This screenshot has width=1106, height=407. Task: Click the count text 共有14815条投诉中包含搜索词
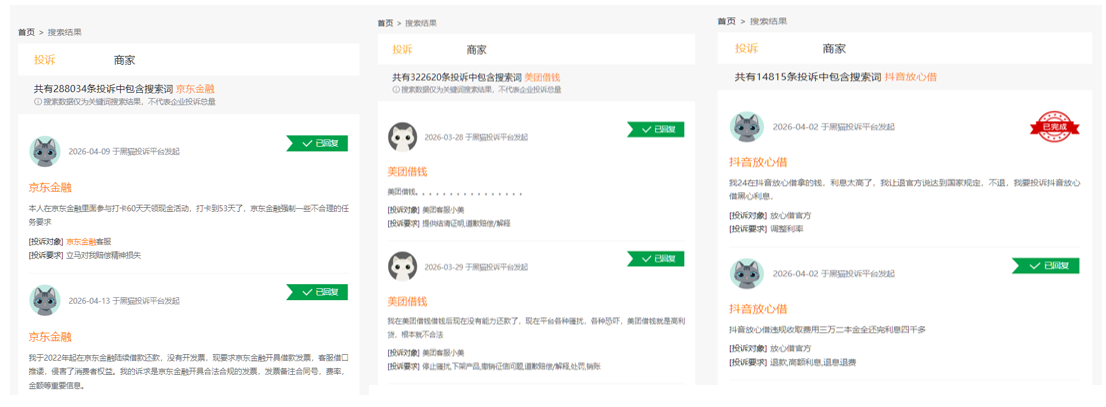(808, 76)
